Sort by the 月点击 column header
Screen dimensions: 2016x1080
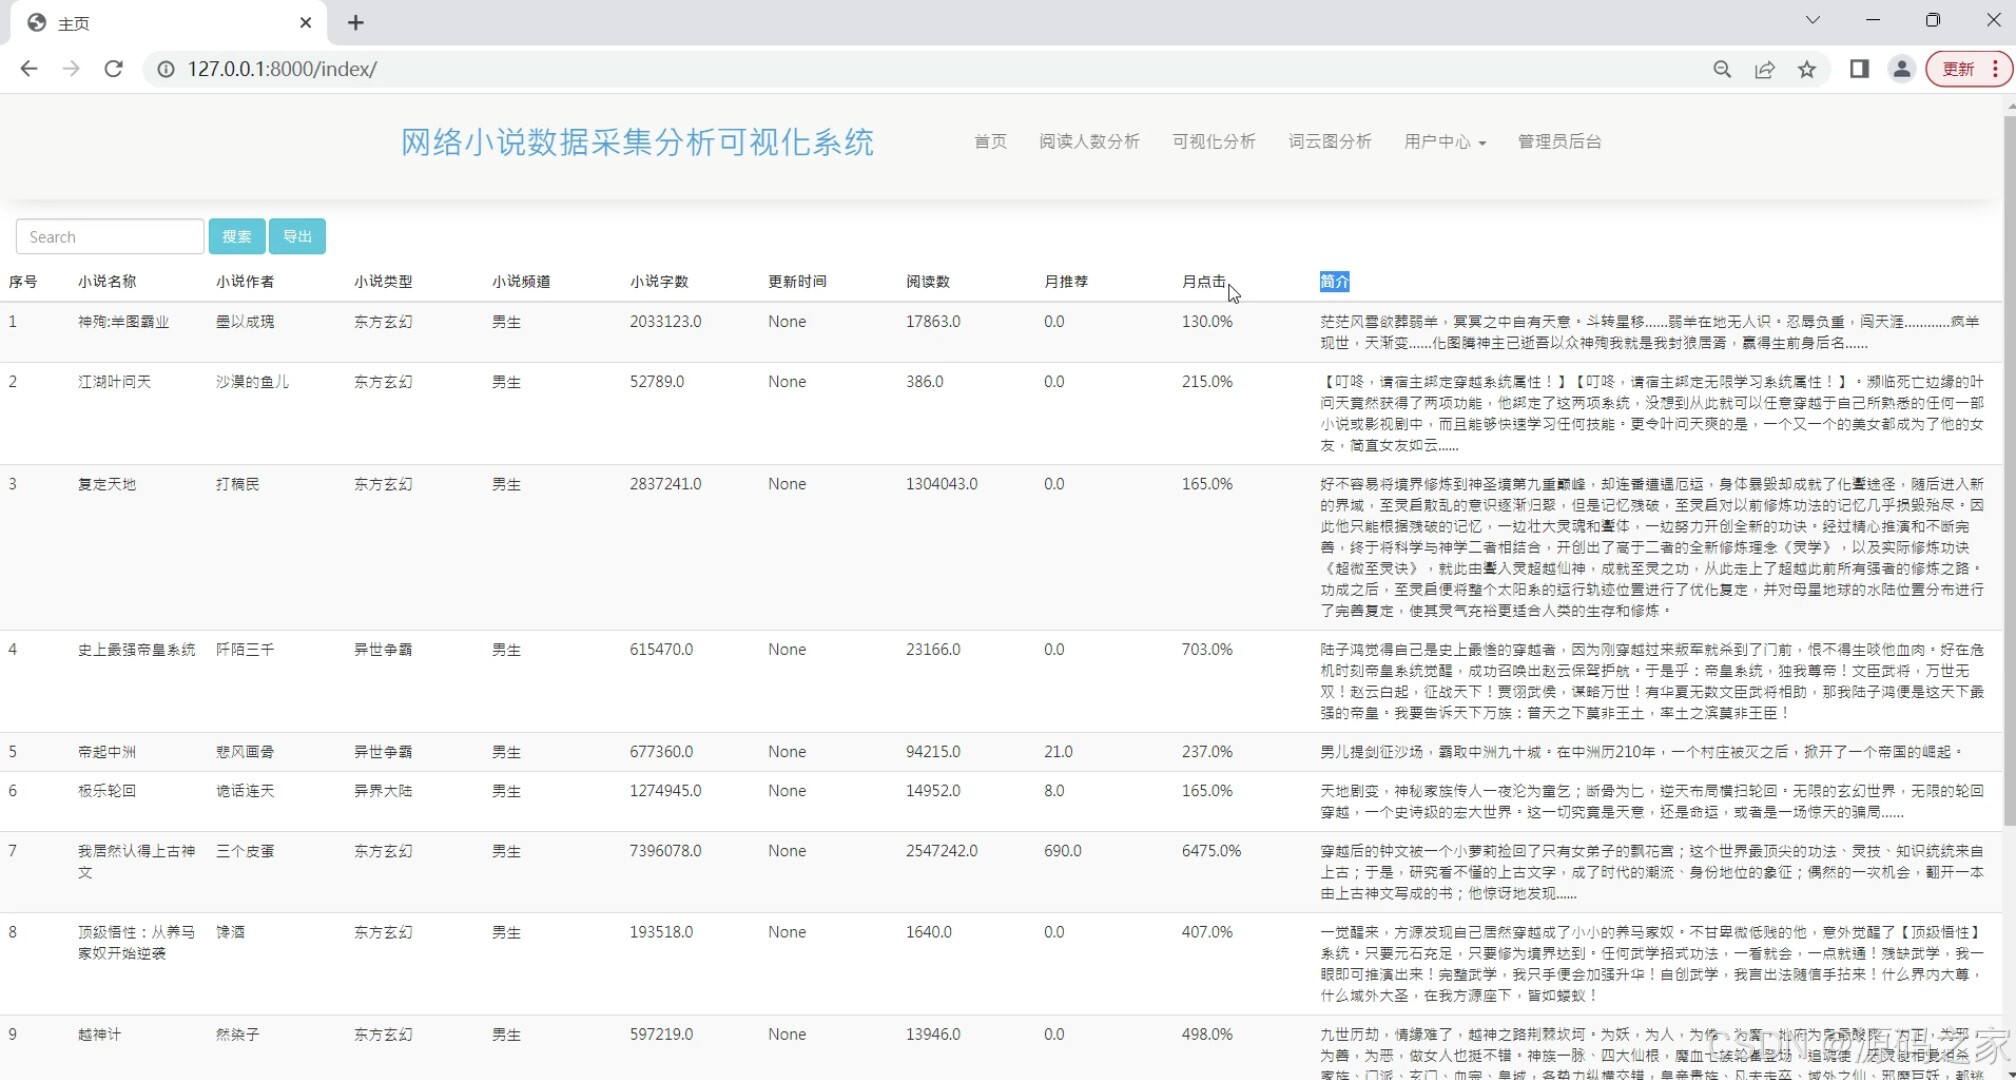[1203, 281]
